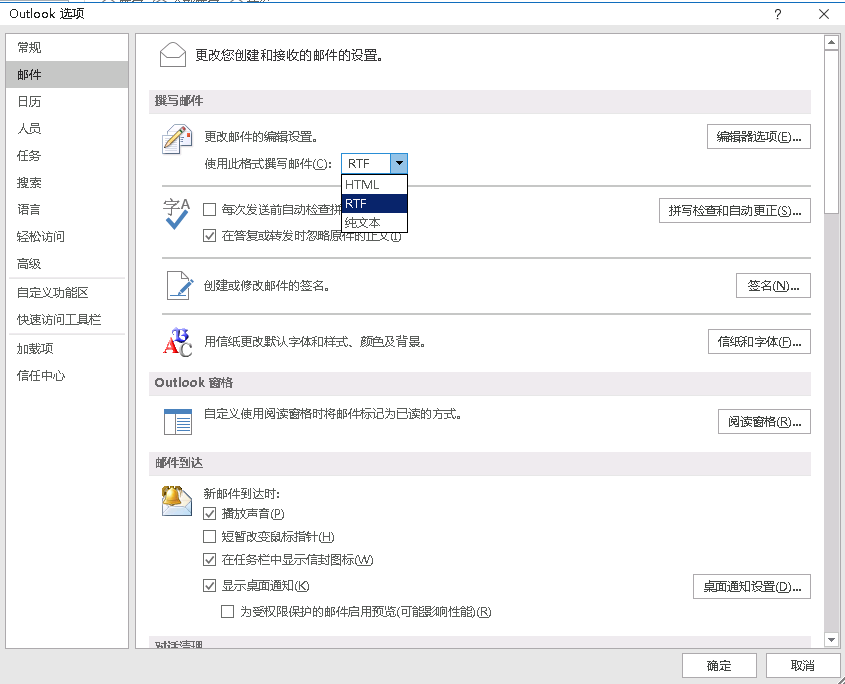Click the envelope icon at top of mail settings
Viewport: 845px width, 684px height.
tap(172, 54)
